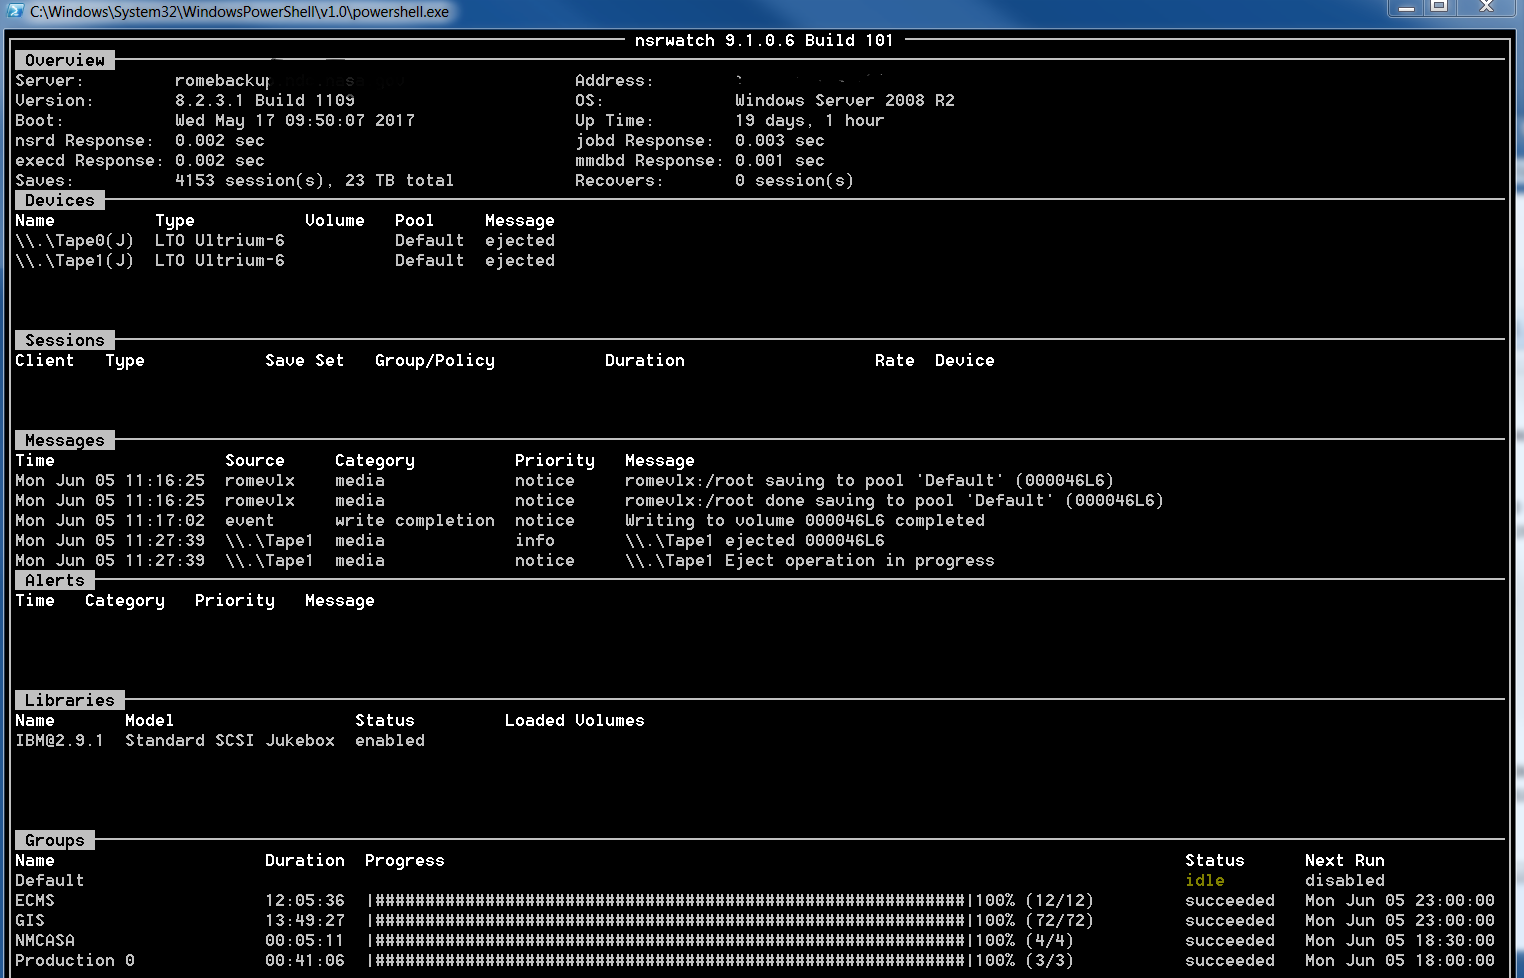
Task: Click mmdbd Response value 0.001 sec
Action: [x=780, y=160]
